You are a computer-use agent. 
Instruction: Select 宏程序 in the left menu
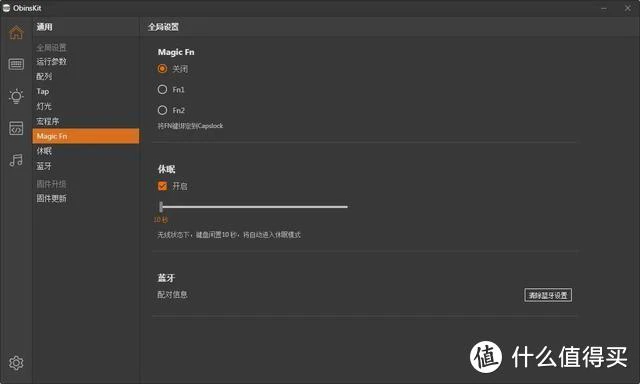(48, 121)
